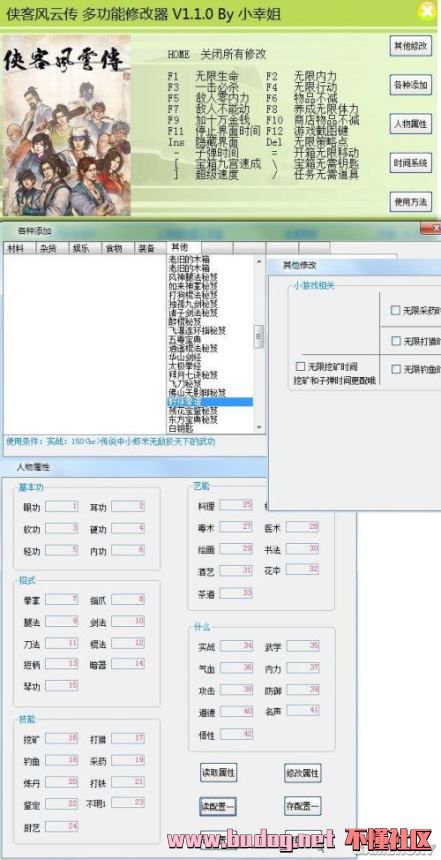
Task: Select 东方宝典秘笈 in the item list
Action: click(193, 420)
